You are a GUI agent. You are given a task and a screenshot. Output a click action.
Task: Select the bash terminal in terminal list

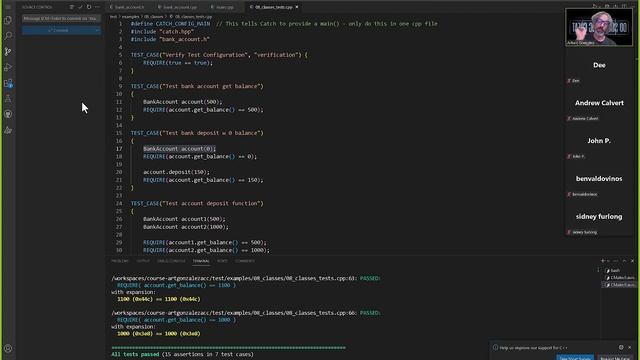tap(618, 271)
